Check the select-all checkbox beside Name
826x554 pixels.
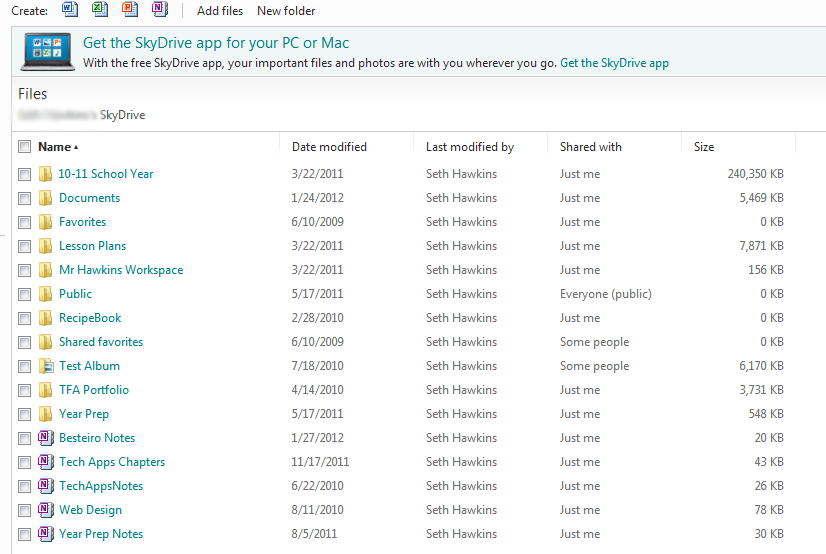coord(24,147)
